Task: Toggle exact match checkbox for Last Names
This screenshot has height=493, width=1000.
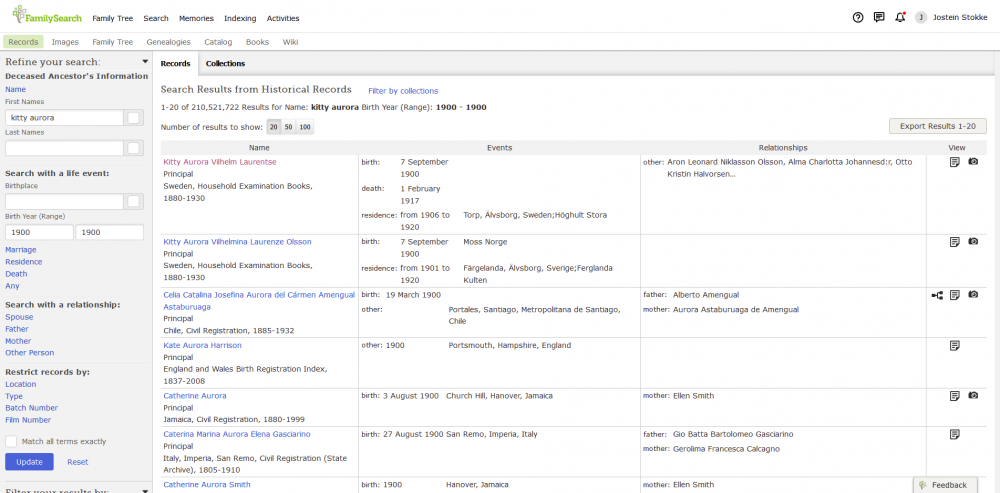Action: coord(134,149)
